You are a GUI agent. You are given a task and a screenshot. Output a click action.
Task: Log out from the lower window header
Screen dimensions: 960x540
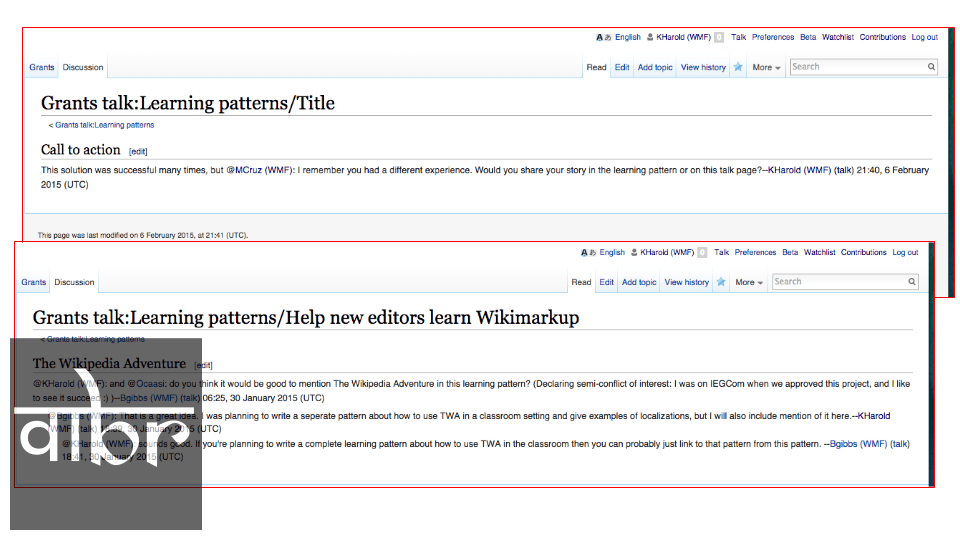(x=905, y=252)
